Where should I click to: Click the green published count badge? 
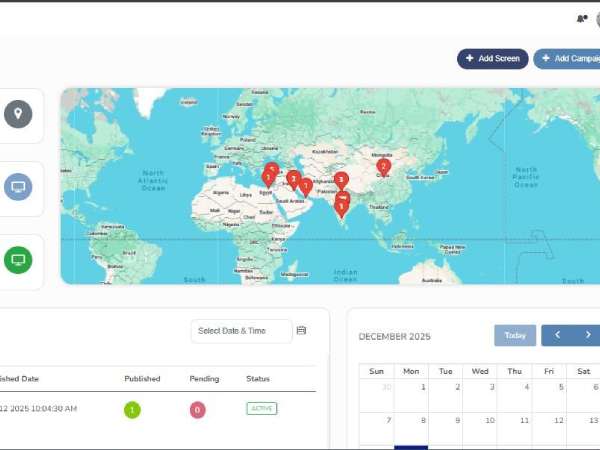pos(132,410)
